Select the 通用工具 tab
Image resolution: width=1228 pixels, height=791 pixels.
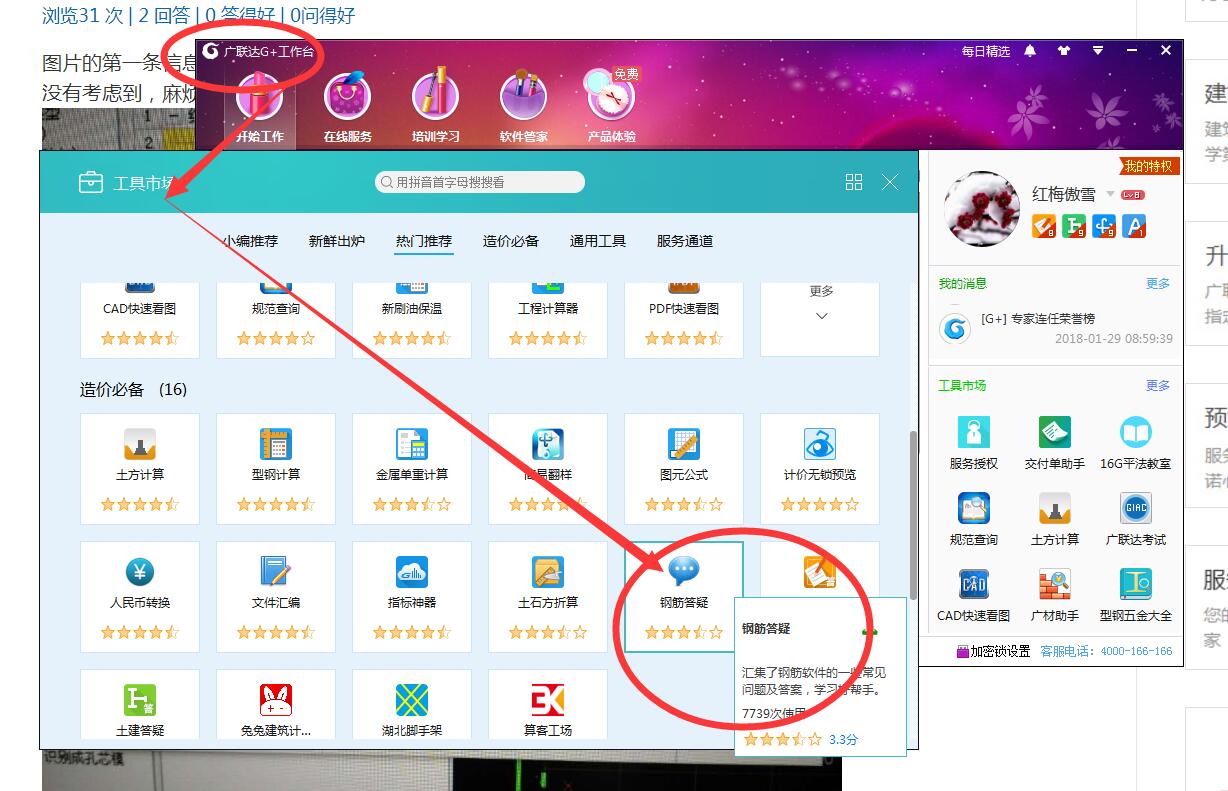(x=598, y=241)
